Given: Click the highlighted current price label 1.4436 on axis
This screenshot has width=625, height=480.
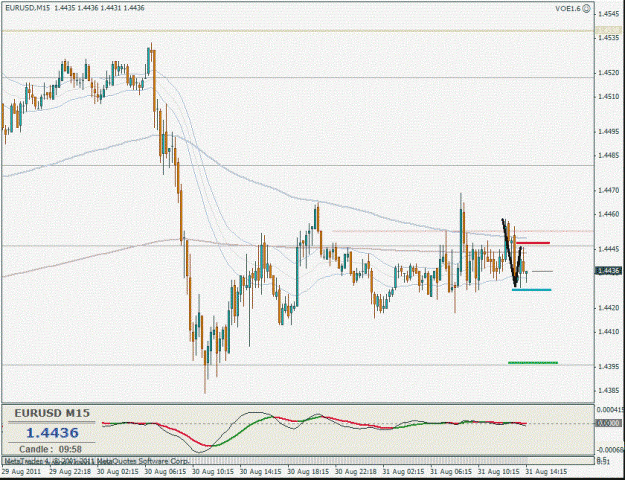Looking at the screenshot, I should coord(609,271).
